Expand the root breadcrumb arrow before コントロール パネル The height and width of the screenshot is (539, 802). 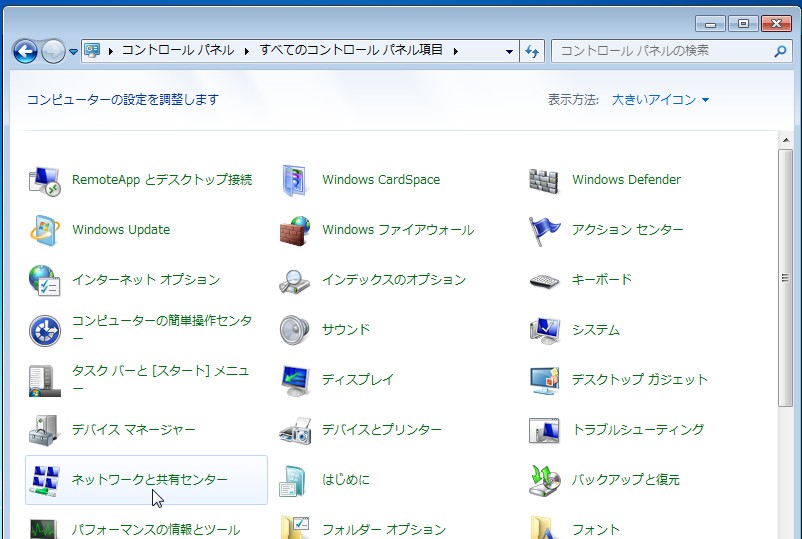coord(110,51)
